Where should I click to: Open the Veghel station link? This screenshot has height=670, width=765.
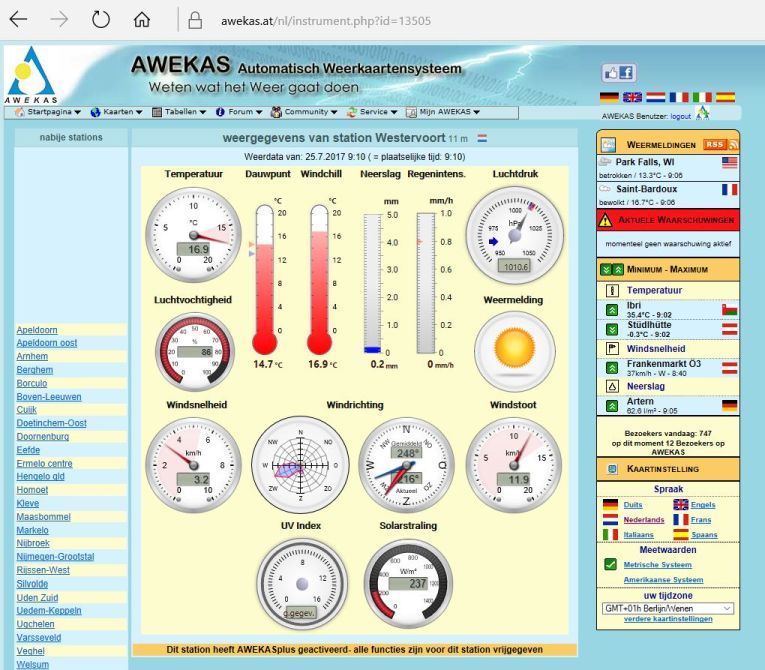tap(30, 651)
